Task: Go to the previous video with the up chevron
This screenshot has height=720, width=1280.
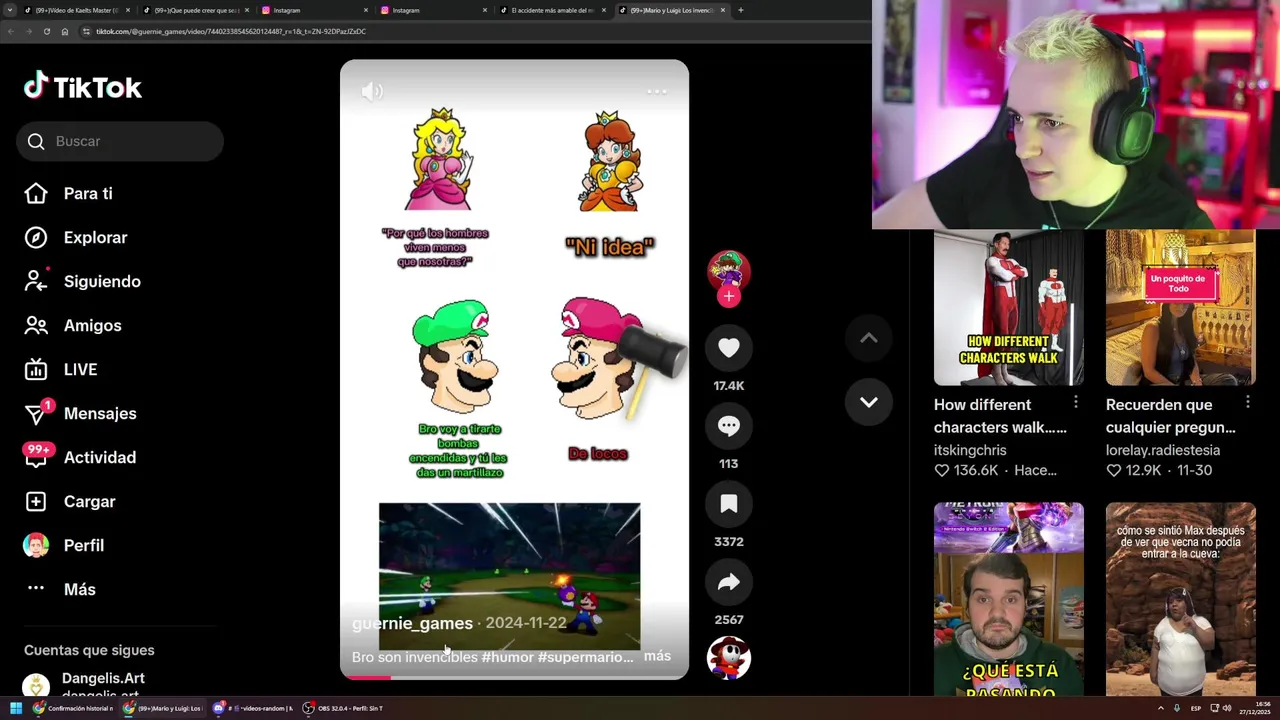Action: [x=868, y=338]
